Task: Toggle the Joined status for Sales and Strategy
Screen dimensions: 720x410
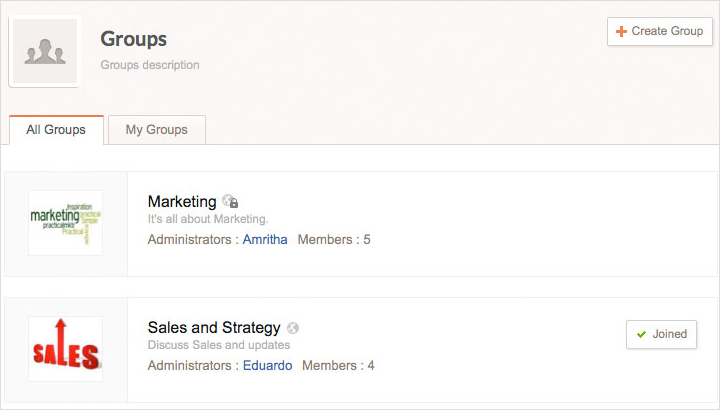Action: pyautogui.click(x=661, y=334)
